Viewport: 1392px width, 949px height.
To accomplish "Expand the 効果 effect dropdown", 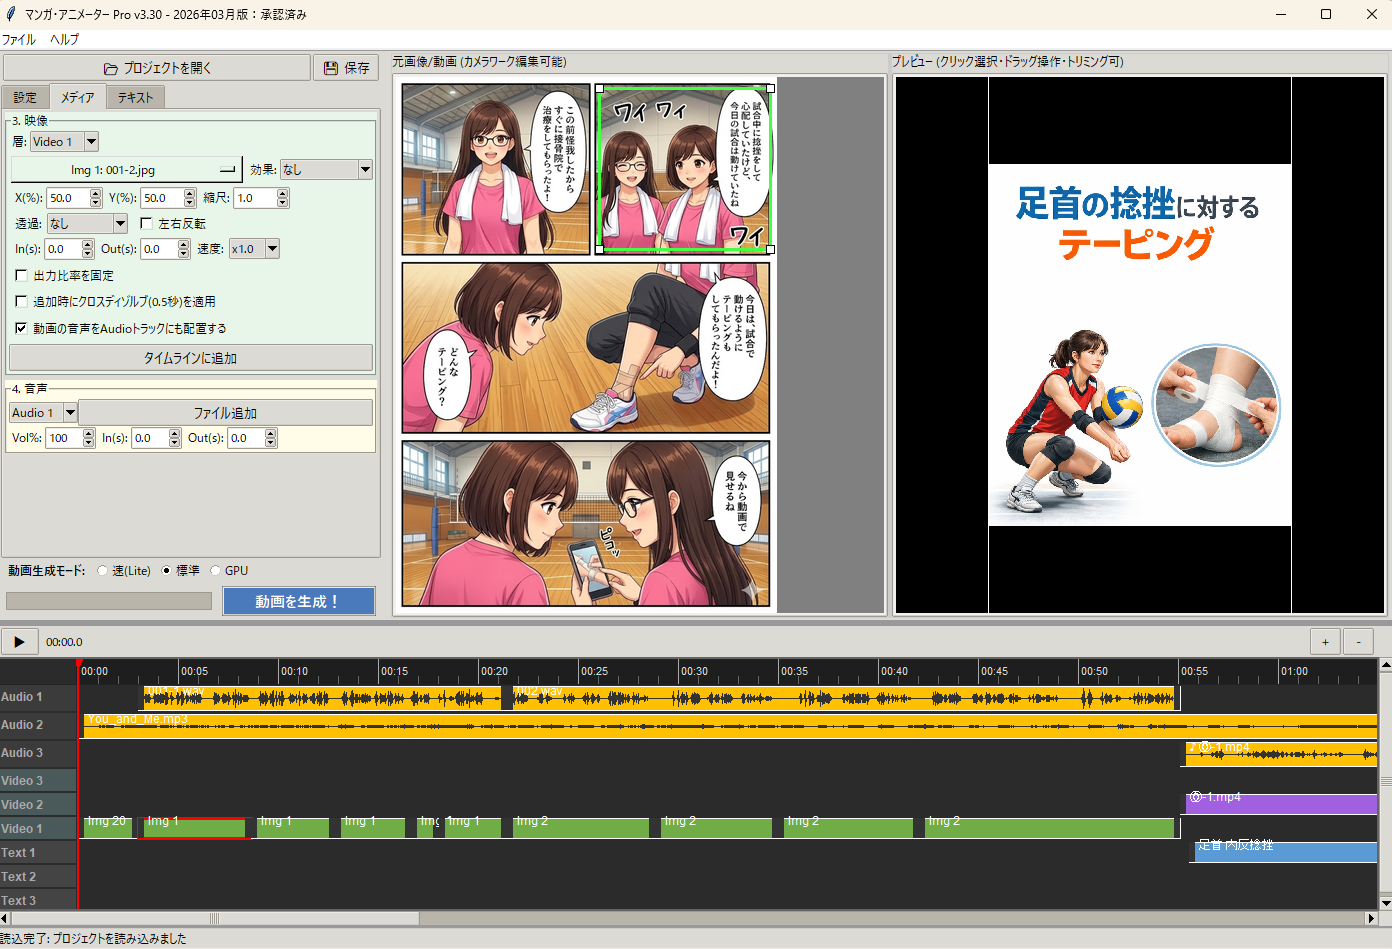I will click(365, 170).
